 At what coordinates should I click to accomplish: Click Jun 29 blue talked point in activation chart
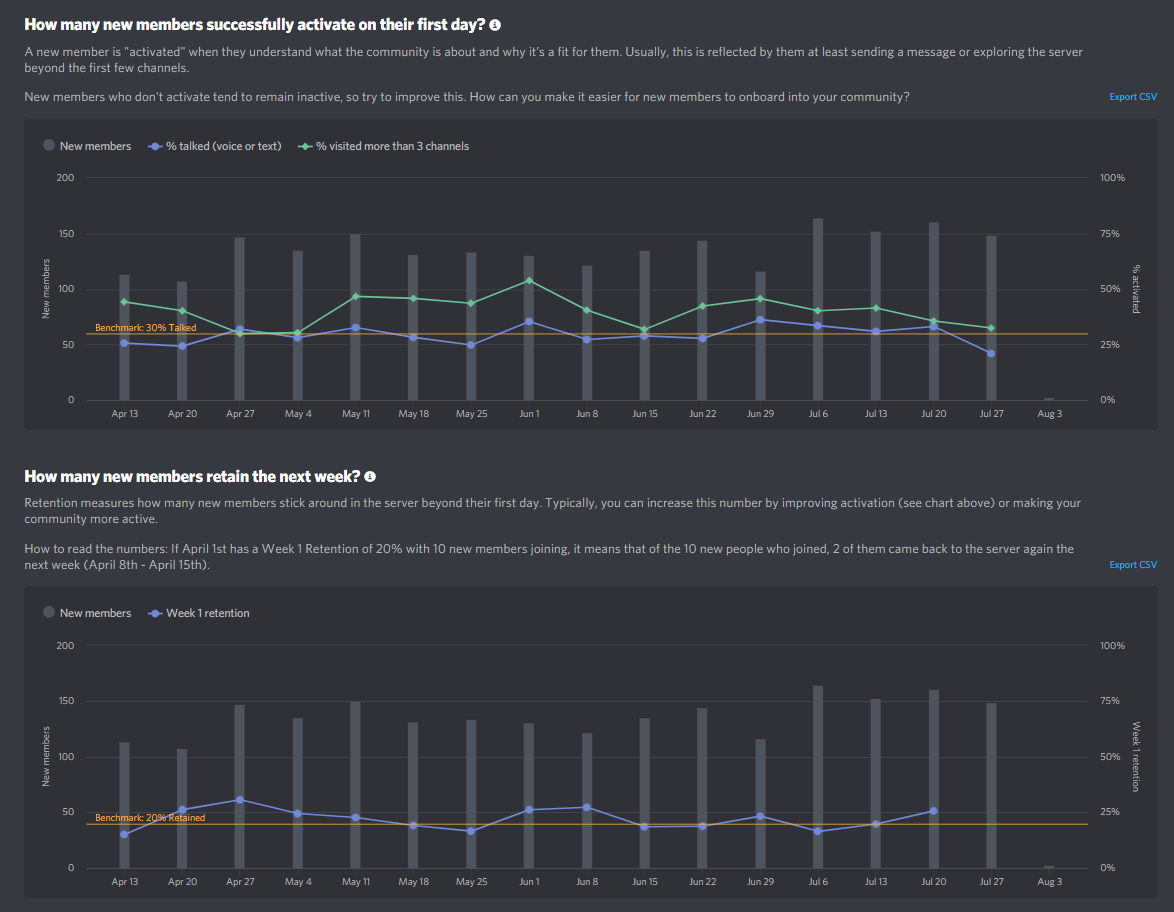coord(760,320)
